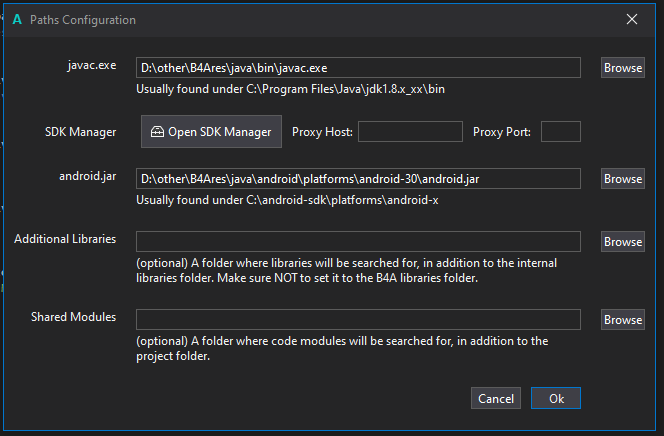Browse for the javac.exe path
The width and height of the screenshot is (664, 436).
pyautogui.click(x=622, y=68)
